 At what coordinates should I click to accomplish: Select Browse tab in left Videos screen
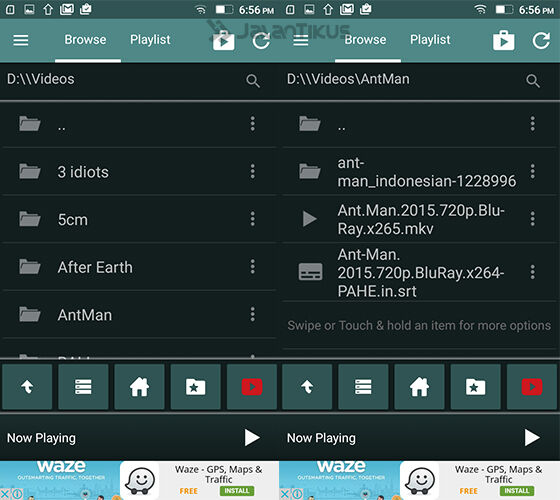(85, 40)
